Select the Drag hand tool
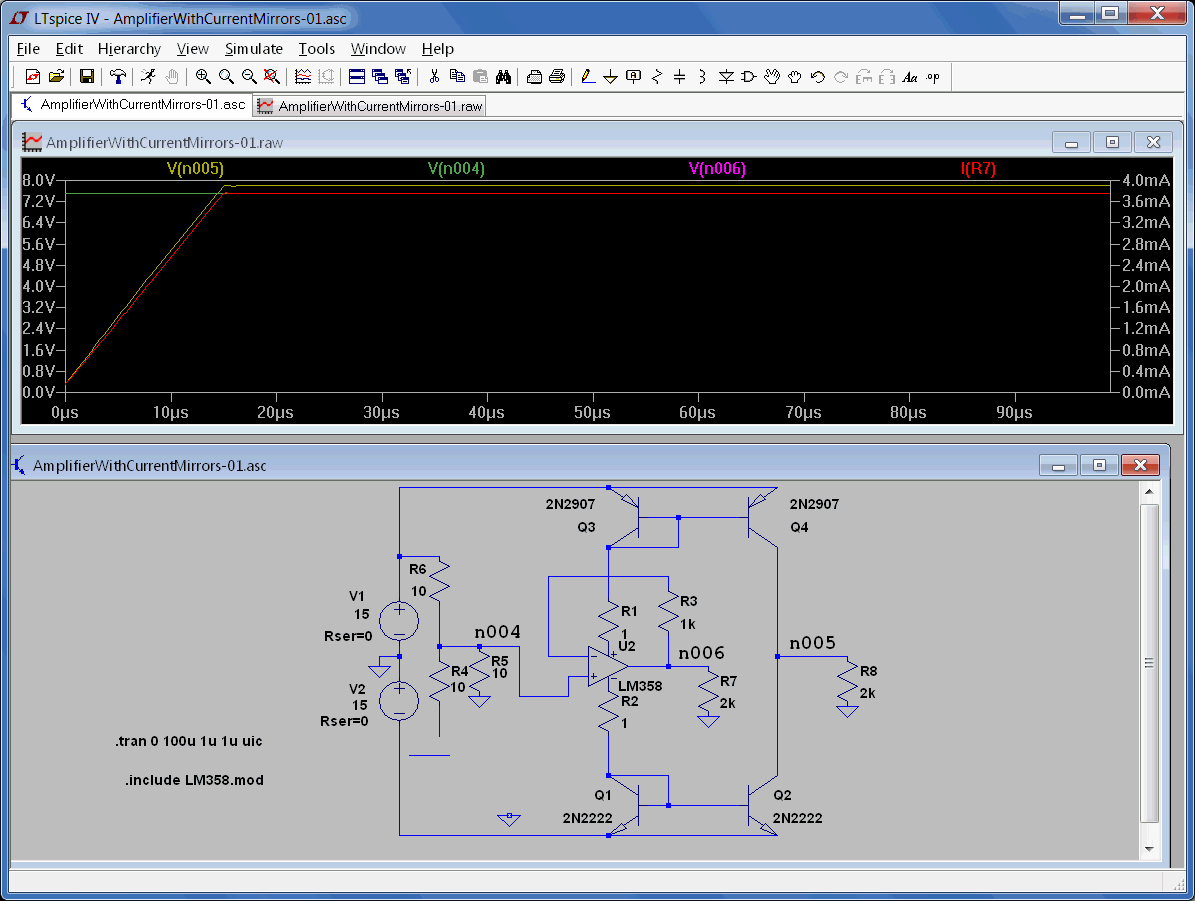Viewport: 1195px width, 901px height. pyautogui.click(x=795, y=77)
